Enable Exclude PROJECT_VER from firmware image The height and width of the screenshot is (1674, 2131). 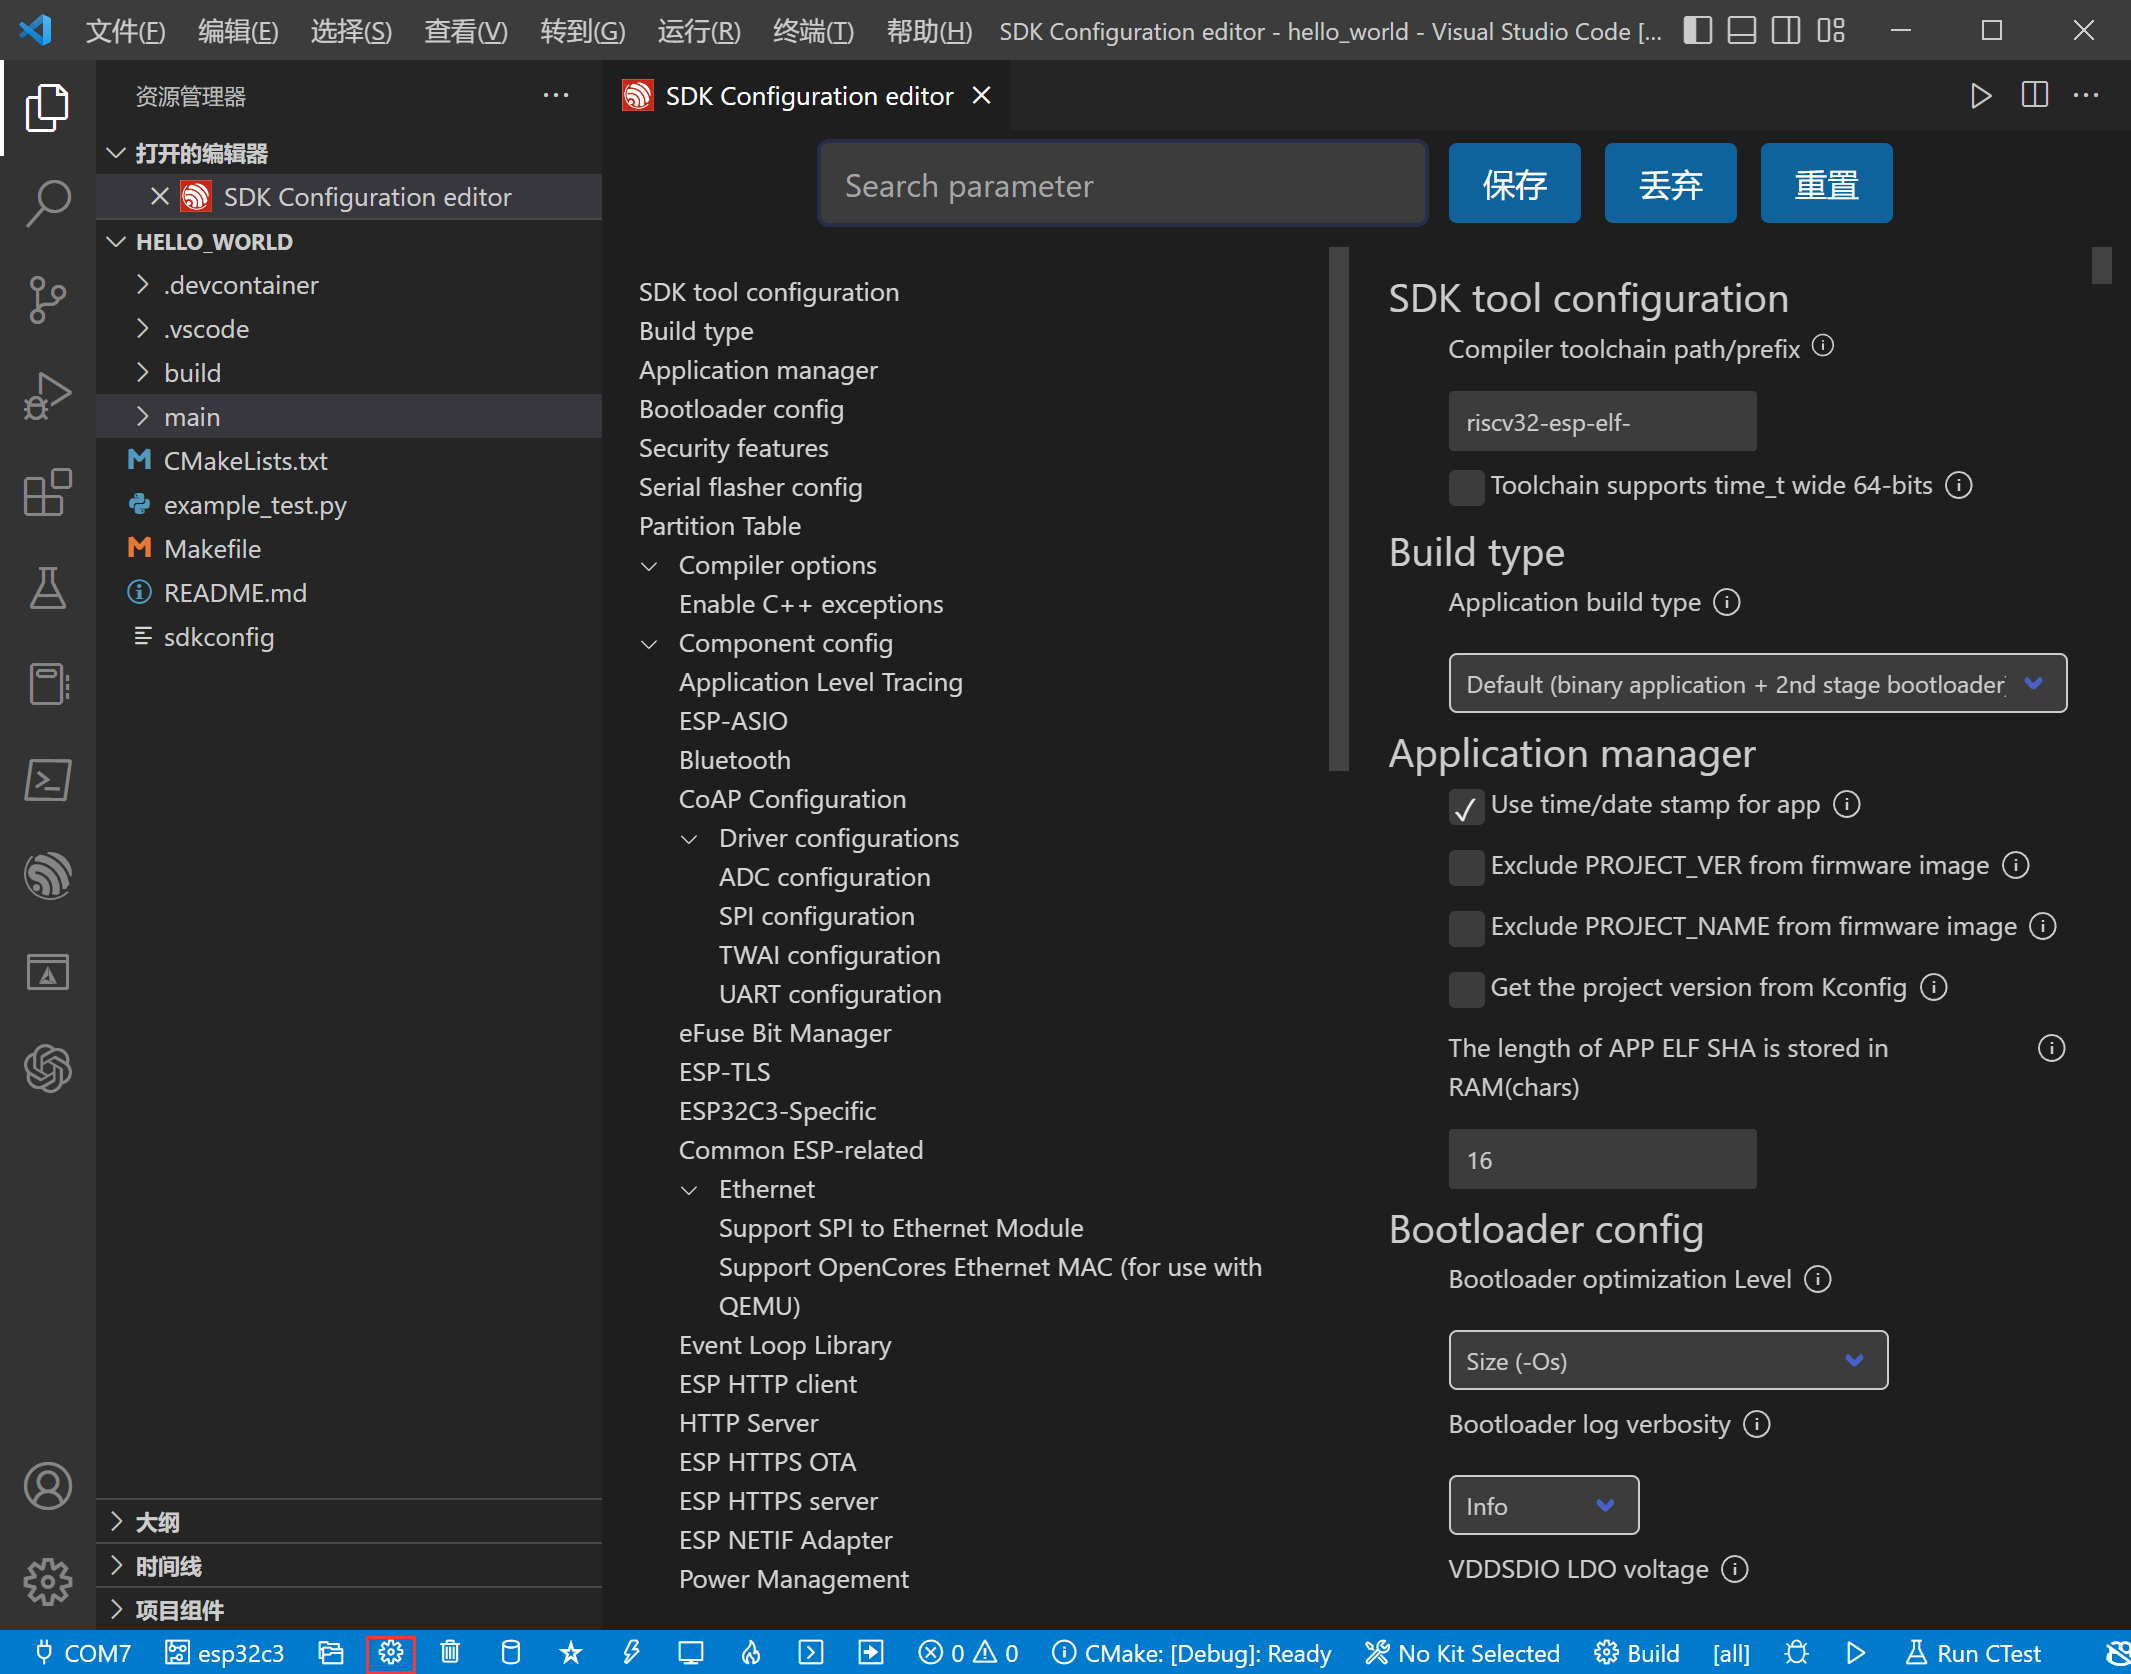[1466, 867]
